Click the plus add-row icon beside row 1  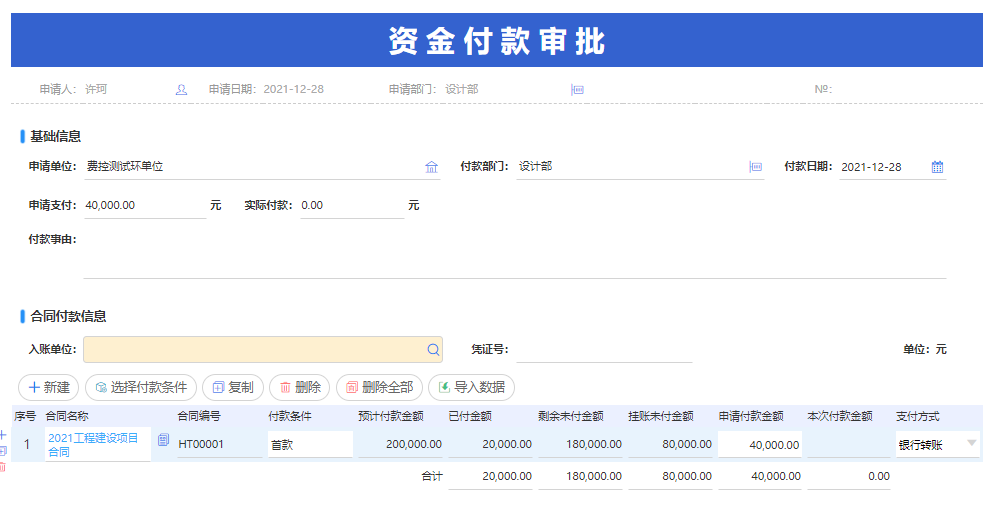3,435
